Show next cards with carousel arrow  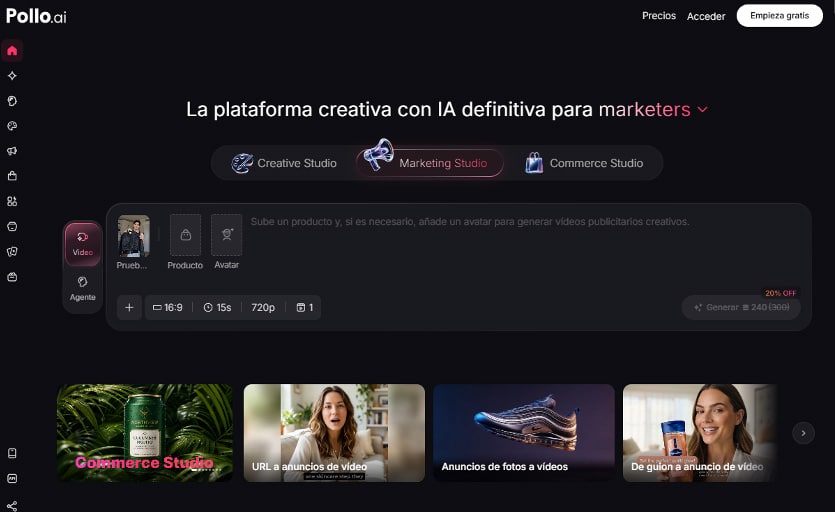(x=804, y=433)
